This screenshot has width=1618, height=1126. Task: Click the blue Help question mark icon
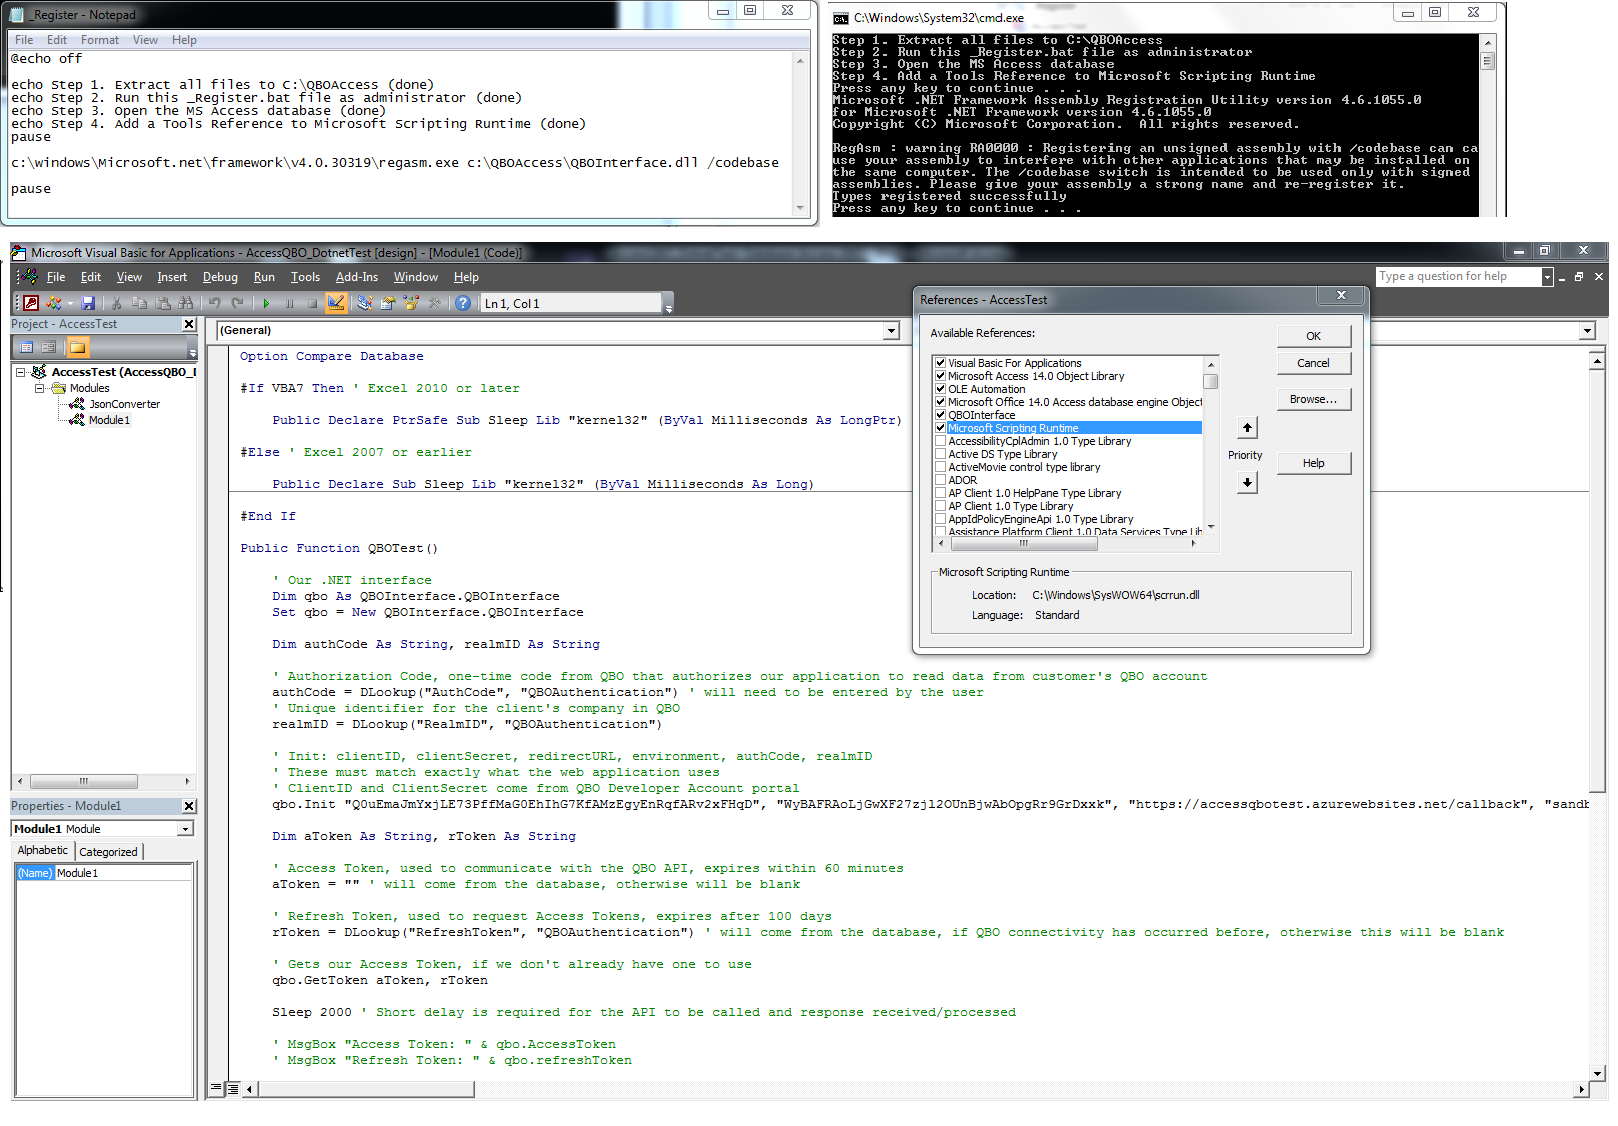[x=462, y=303]
